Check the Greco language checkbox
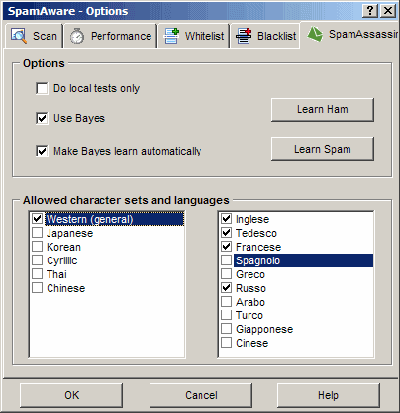This screenshot has height=413, width=400. tap(227, 274)
